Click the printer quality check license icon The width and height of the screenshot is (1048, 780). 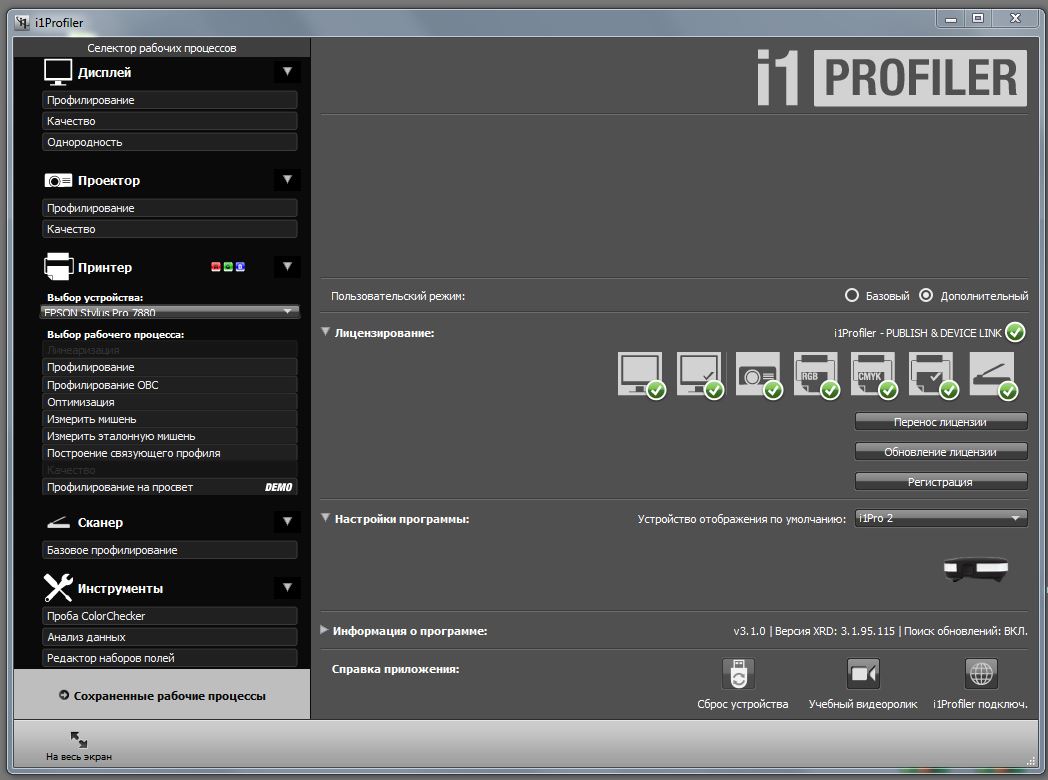933,375
